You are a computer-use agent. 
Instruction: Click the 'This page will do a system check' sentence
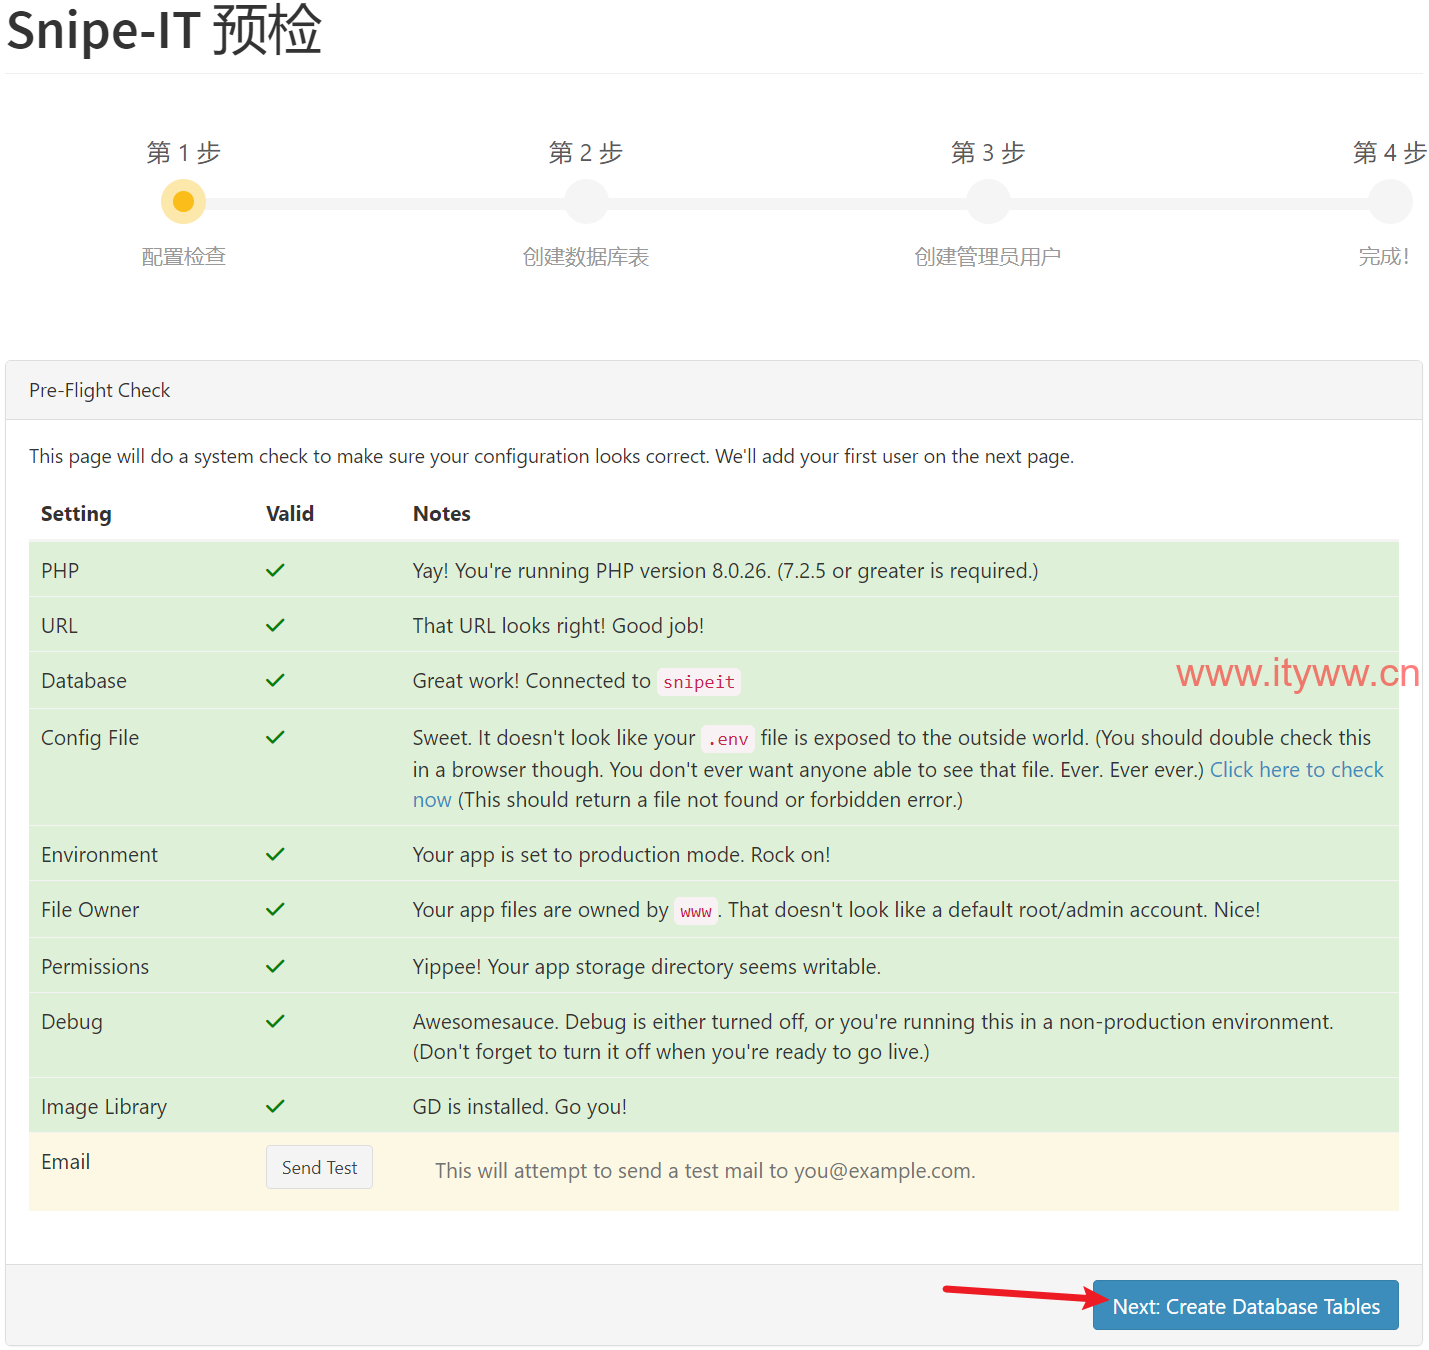(551, 456)
